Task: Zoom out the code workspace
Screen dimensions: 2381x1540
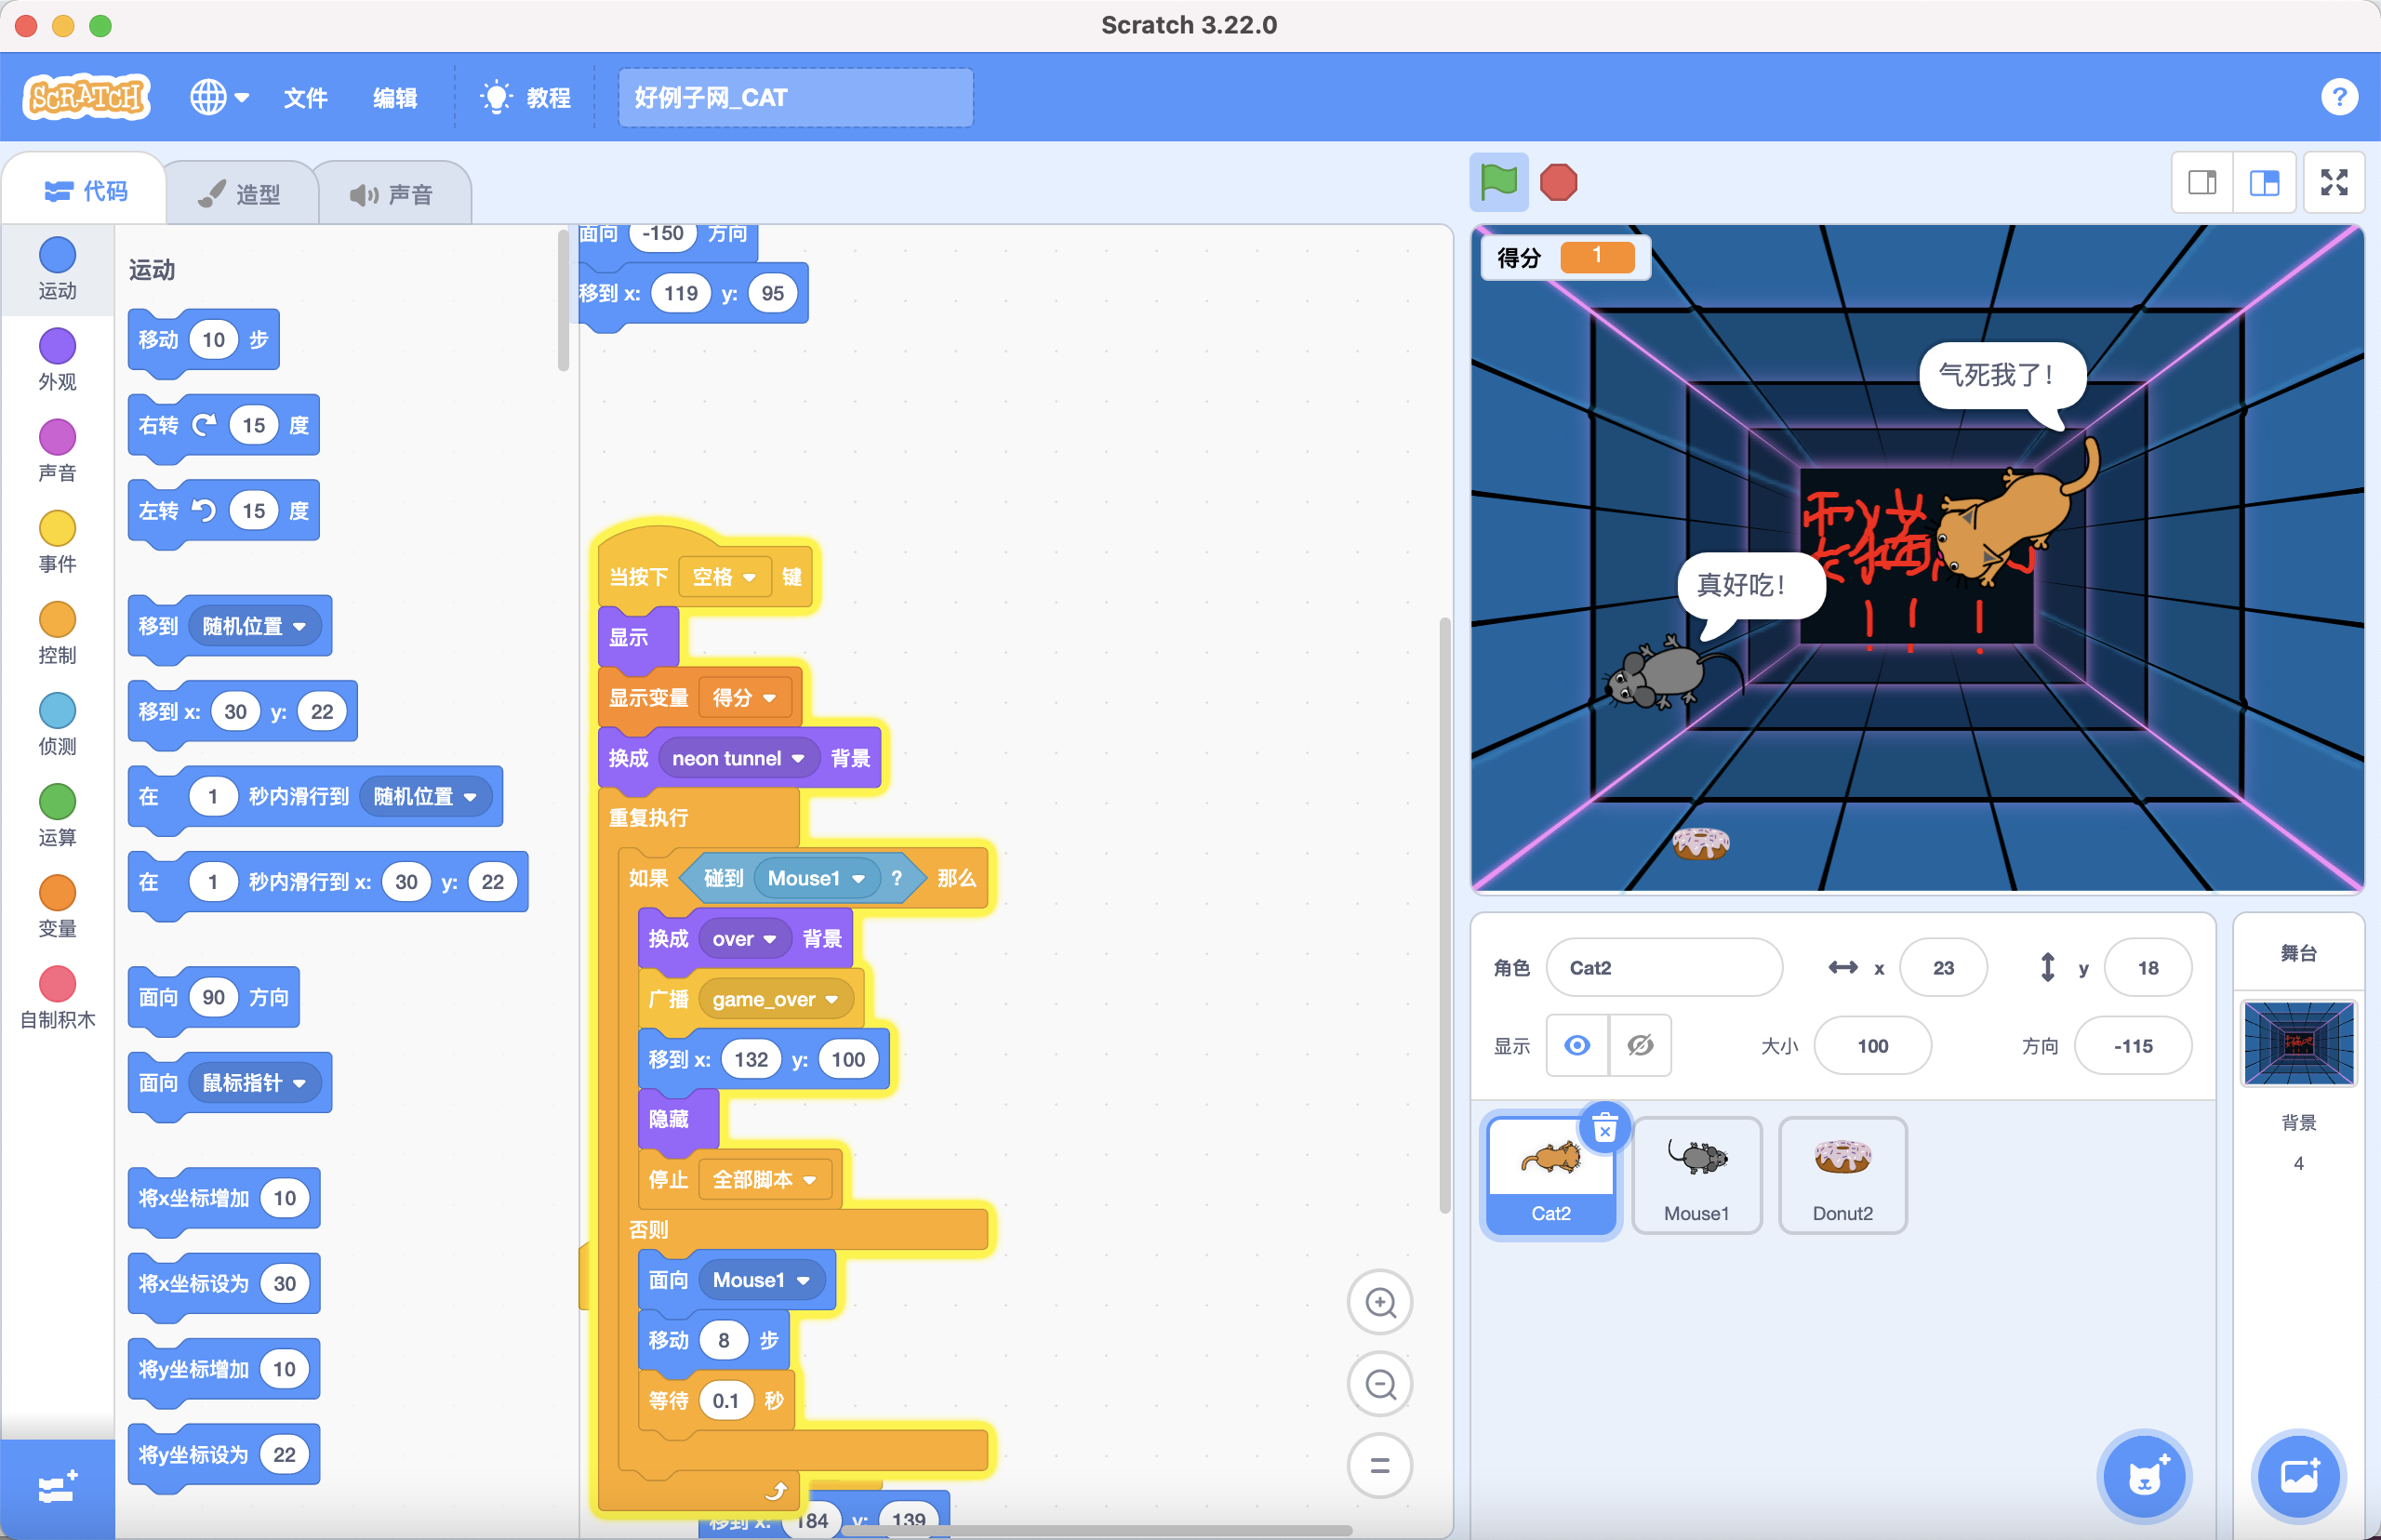Action: (x=1380, y=1384)
